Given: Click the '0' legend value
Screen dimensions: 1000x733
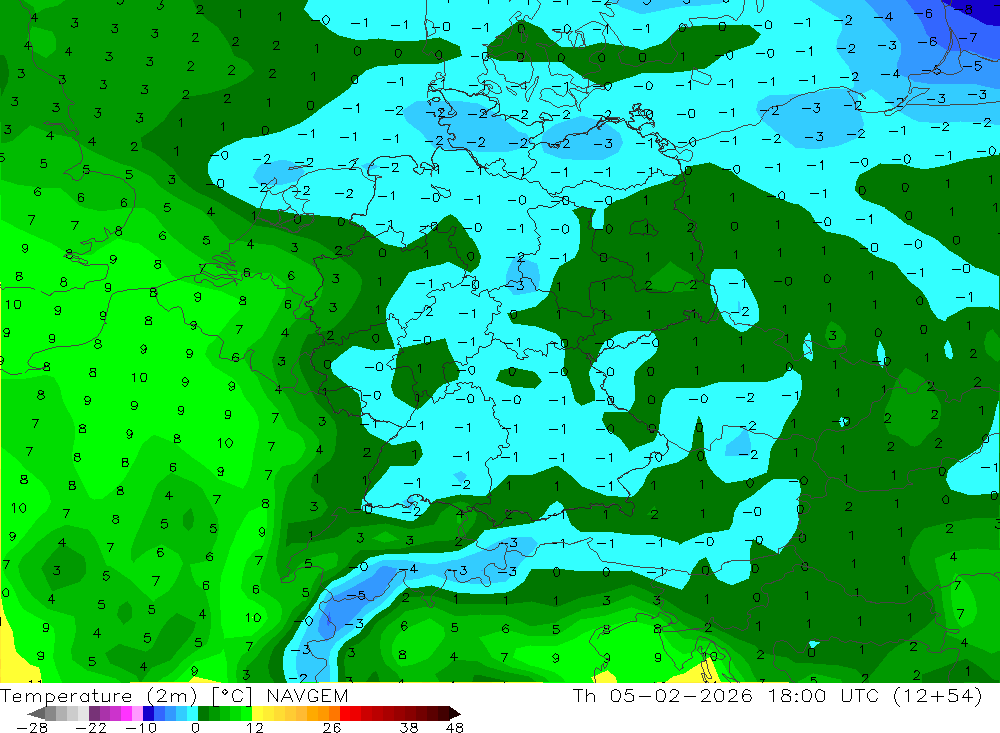Looking at the screenshot, I should coord(195,728).
